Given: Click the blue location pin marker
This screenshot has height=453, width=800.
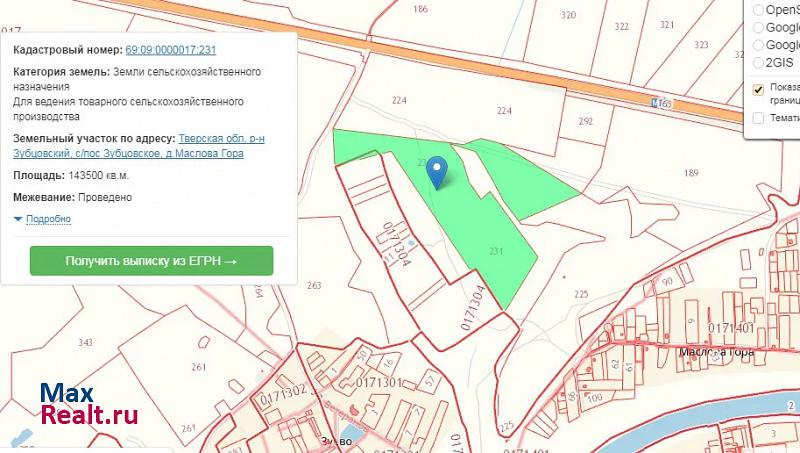Looking at the screenshot, I should pyautogui.click(x=437, y=171).
